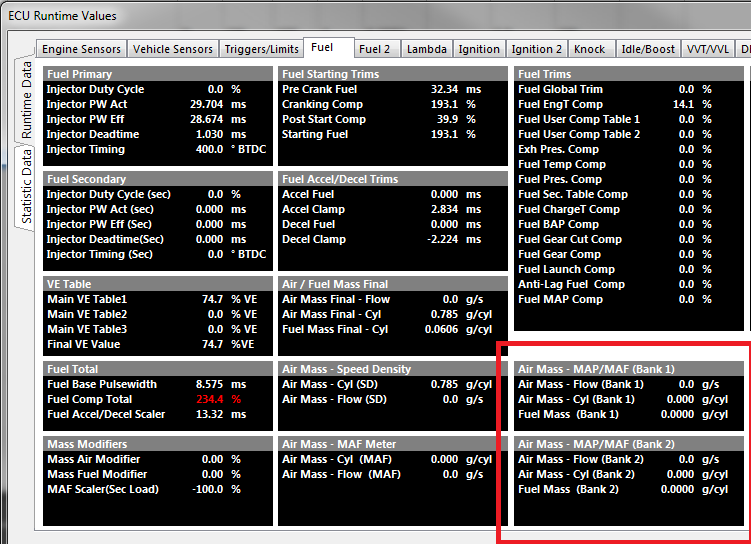The height and width of the screenshot is (544, 751).
Task: Click Air Mass Final - Flow row
Action: 393,299
